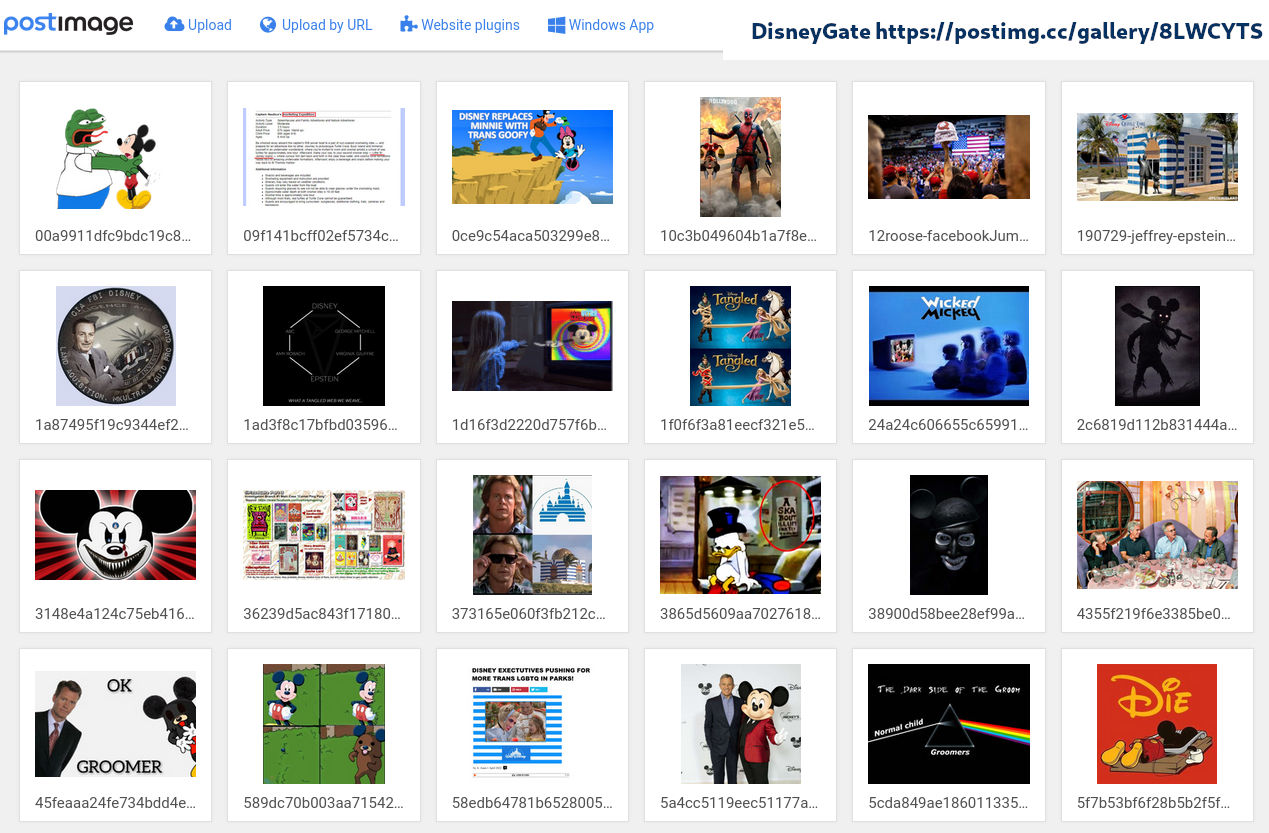The height and width of the screenshot is (833, 1269).
Task: Click filename '36239d5ac843f17180…'
Action: point(321,614)
